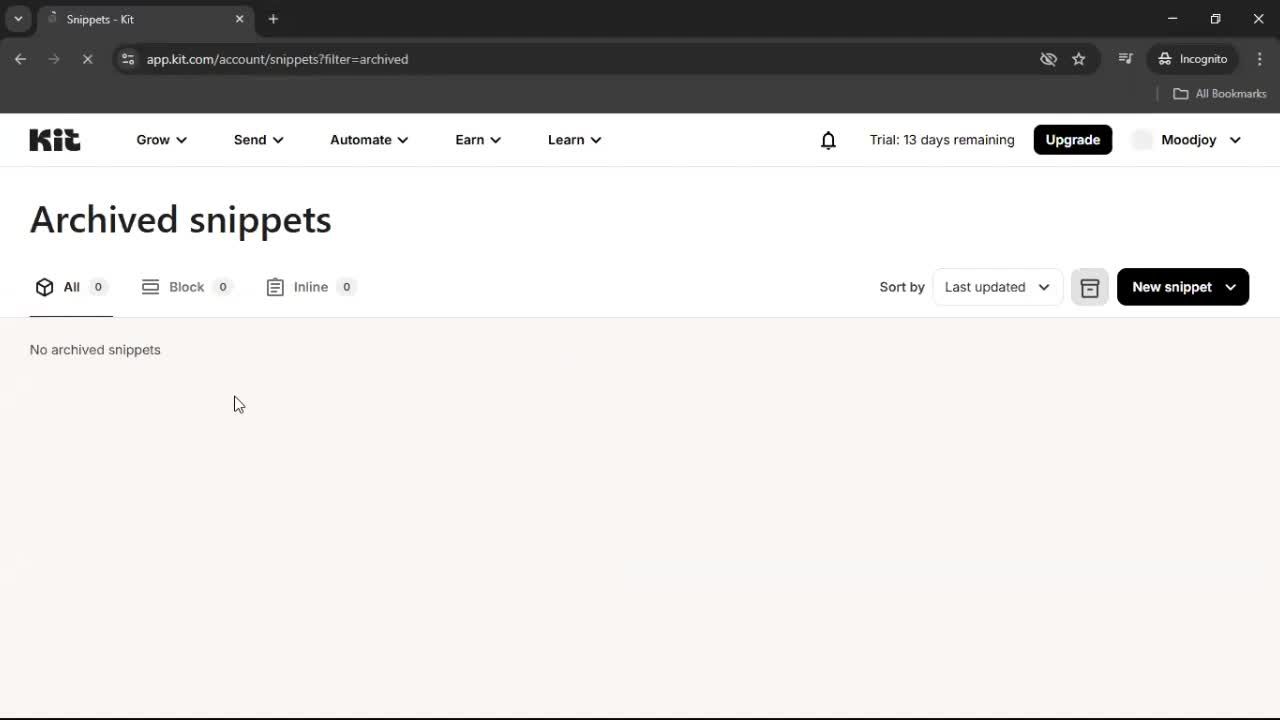1280x720 pixels.
Task: Click the archive box icon near New snippet
Action: coord(1089,287)
